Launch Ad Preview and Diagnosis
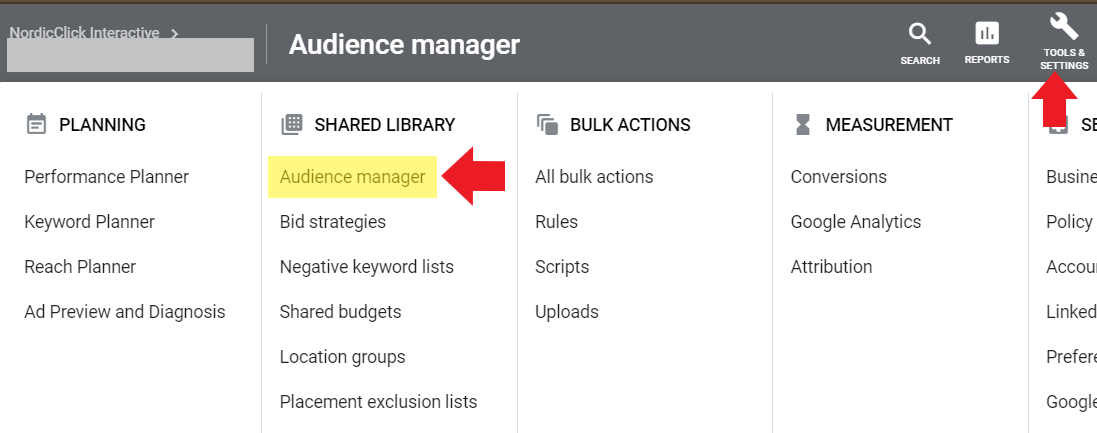1097x433 pixels. (x=125, y=312)
